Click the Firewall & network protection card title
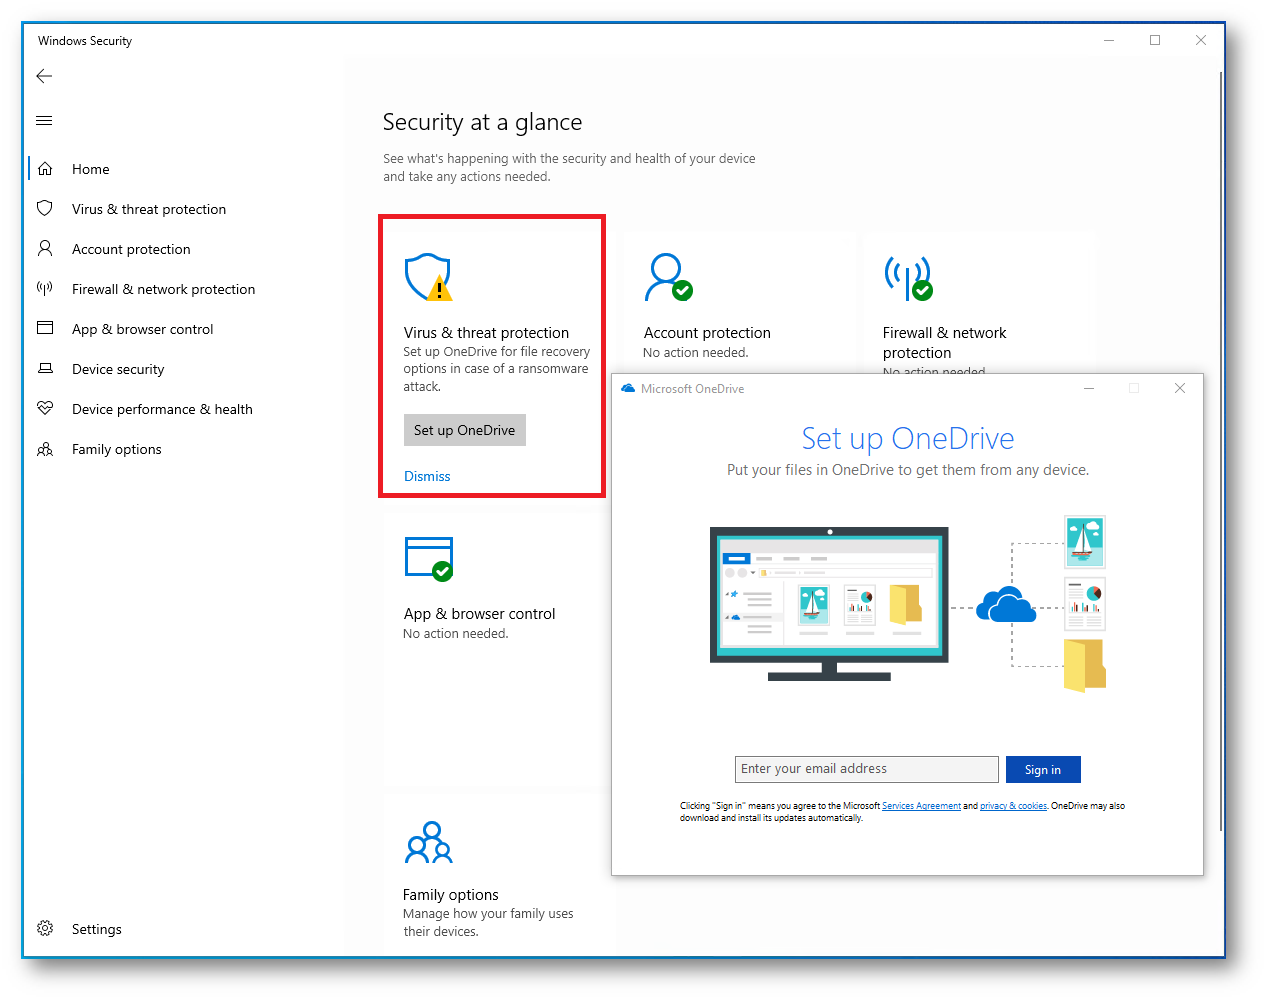The width and height of the screenshot is (1268, 1001). (x=945, y=343)
